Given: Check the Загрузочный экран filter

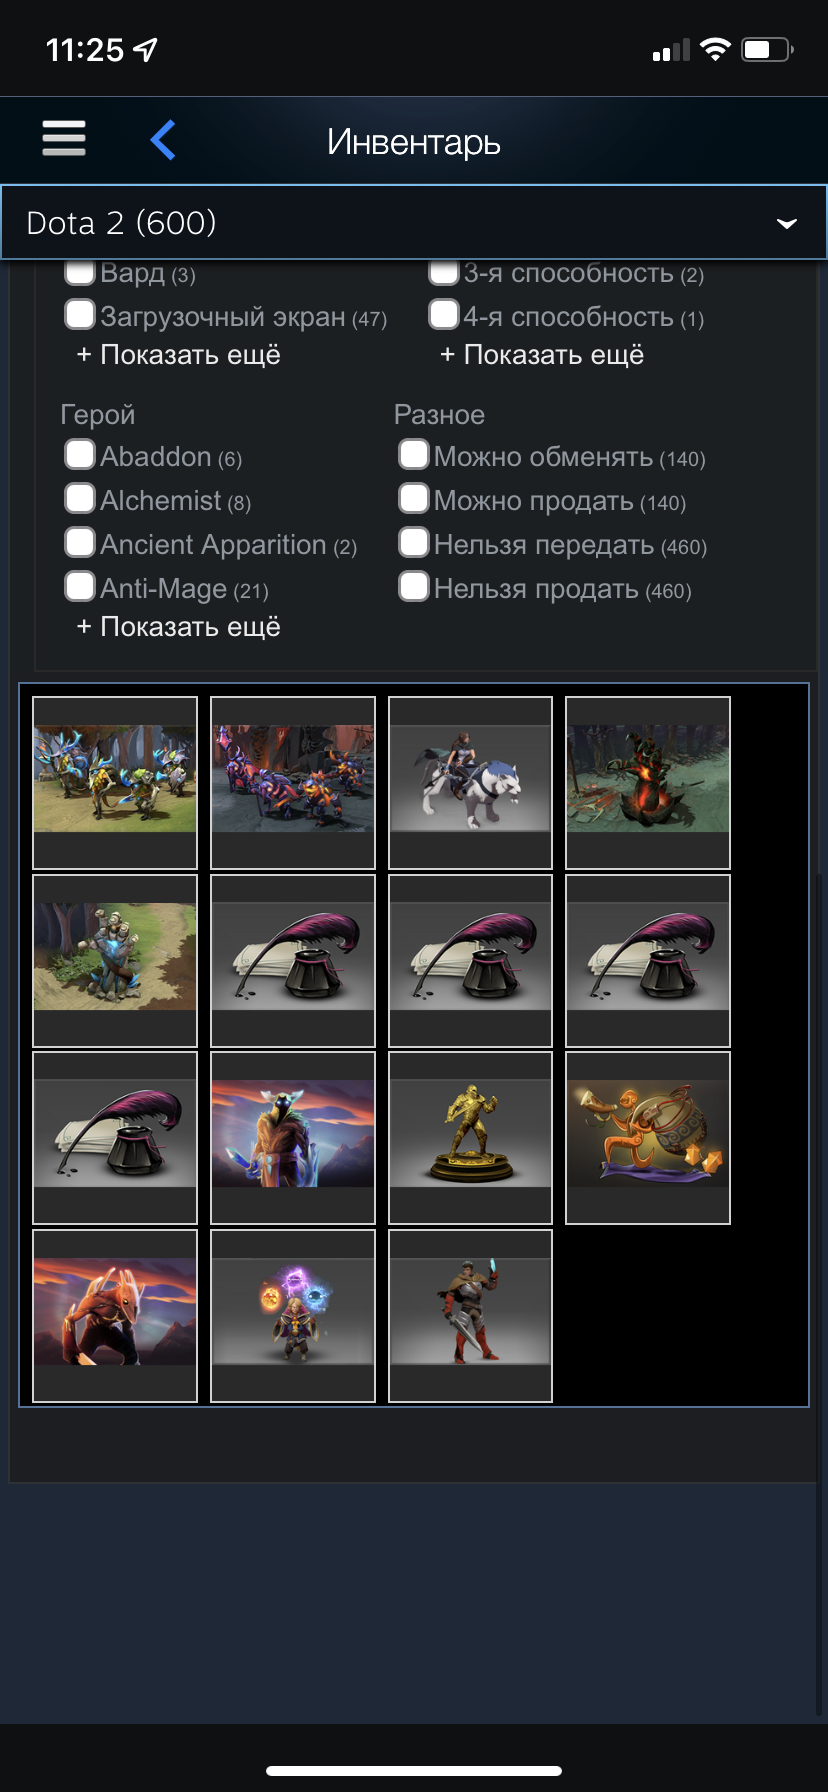Looking at the screenshot, I should [80, 314].
